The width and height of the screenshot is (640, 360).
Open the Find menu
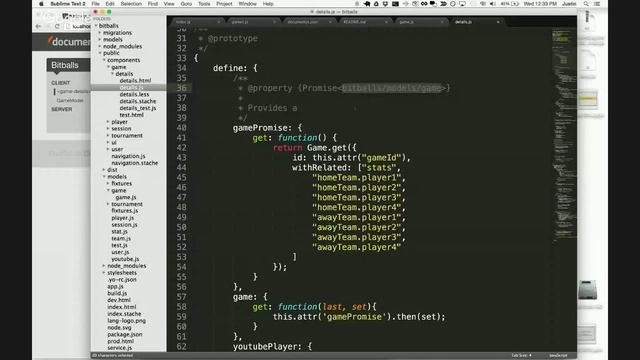pyautogui.click(x=153, y=4)
